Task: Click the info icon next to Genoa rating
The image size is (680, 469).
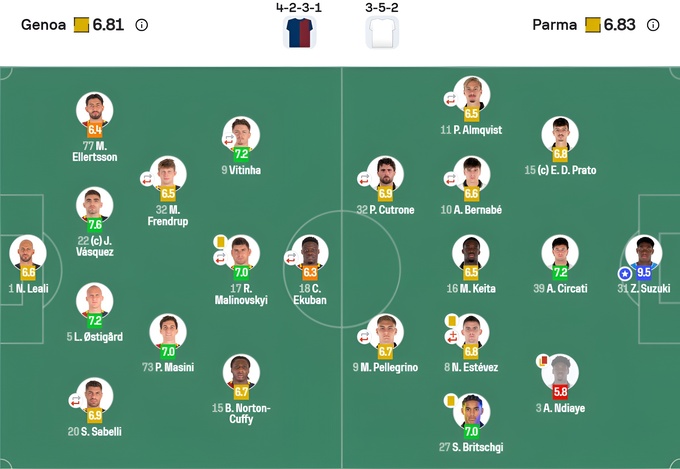Action: point(141,25)
